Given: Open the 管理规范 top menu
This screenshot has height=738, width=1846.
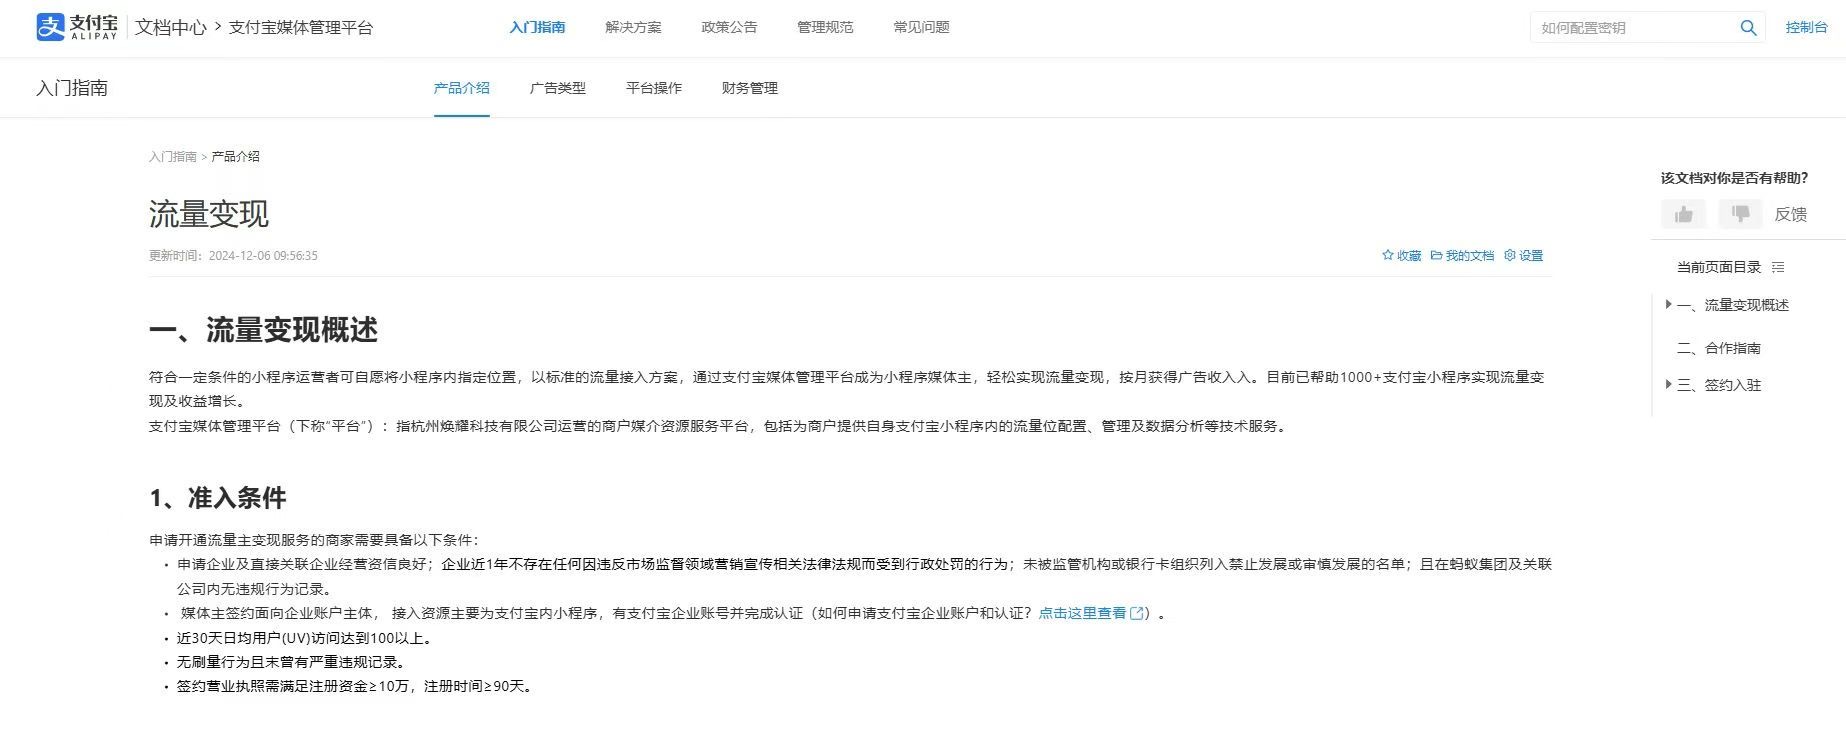Looking at the screenshot, I should click(825, 27).
